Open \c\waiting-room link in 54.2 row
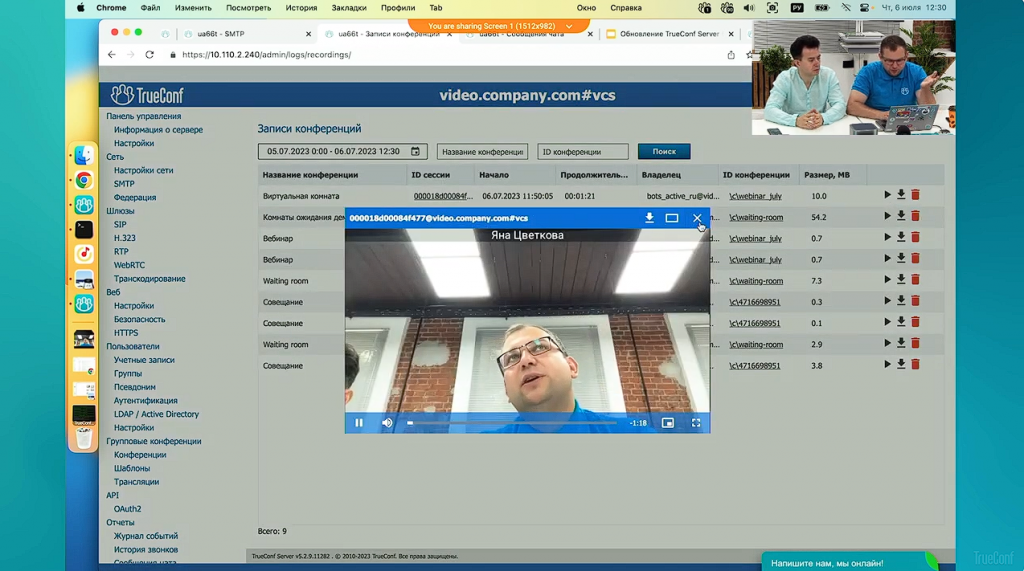 tap(756, 218)
